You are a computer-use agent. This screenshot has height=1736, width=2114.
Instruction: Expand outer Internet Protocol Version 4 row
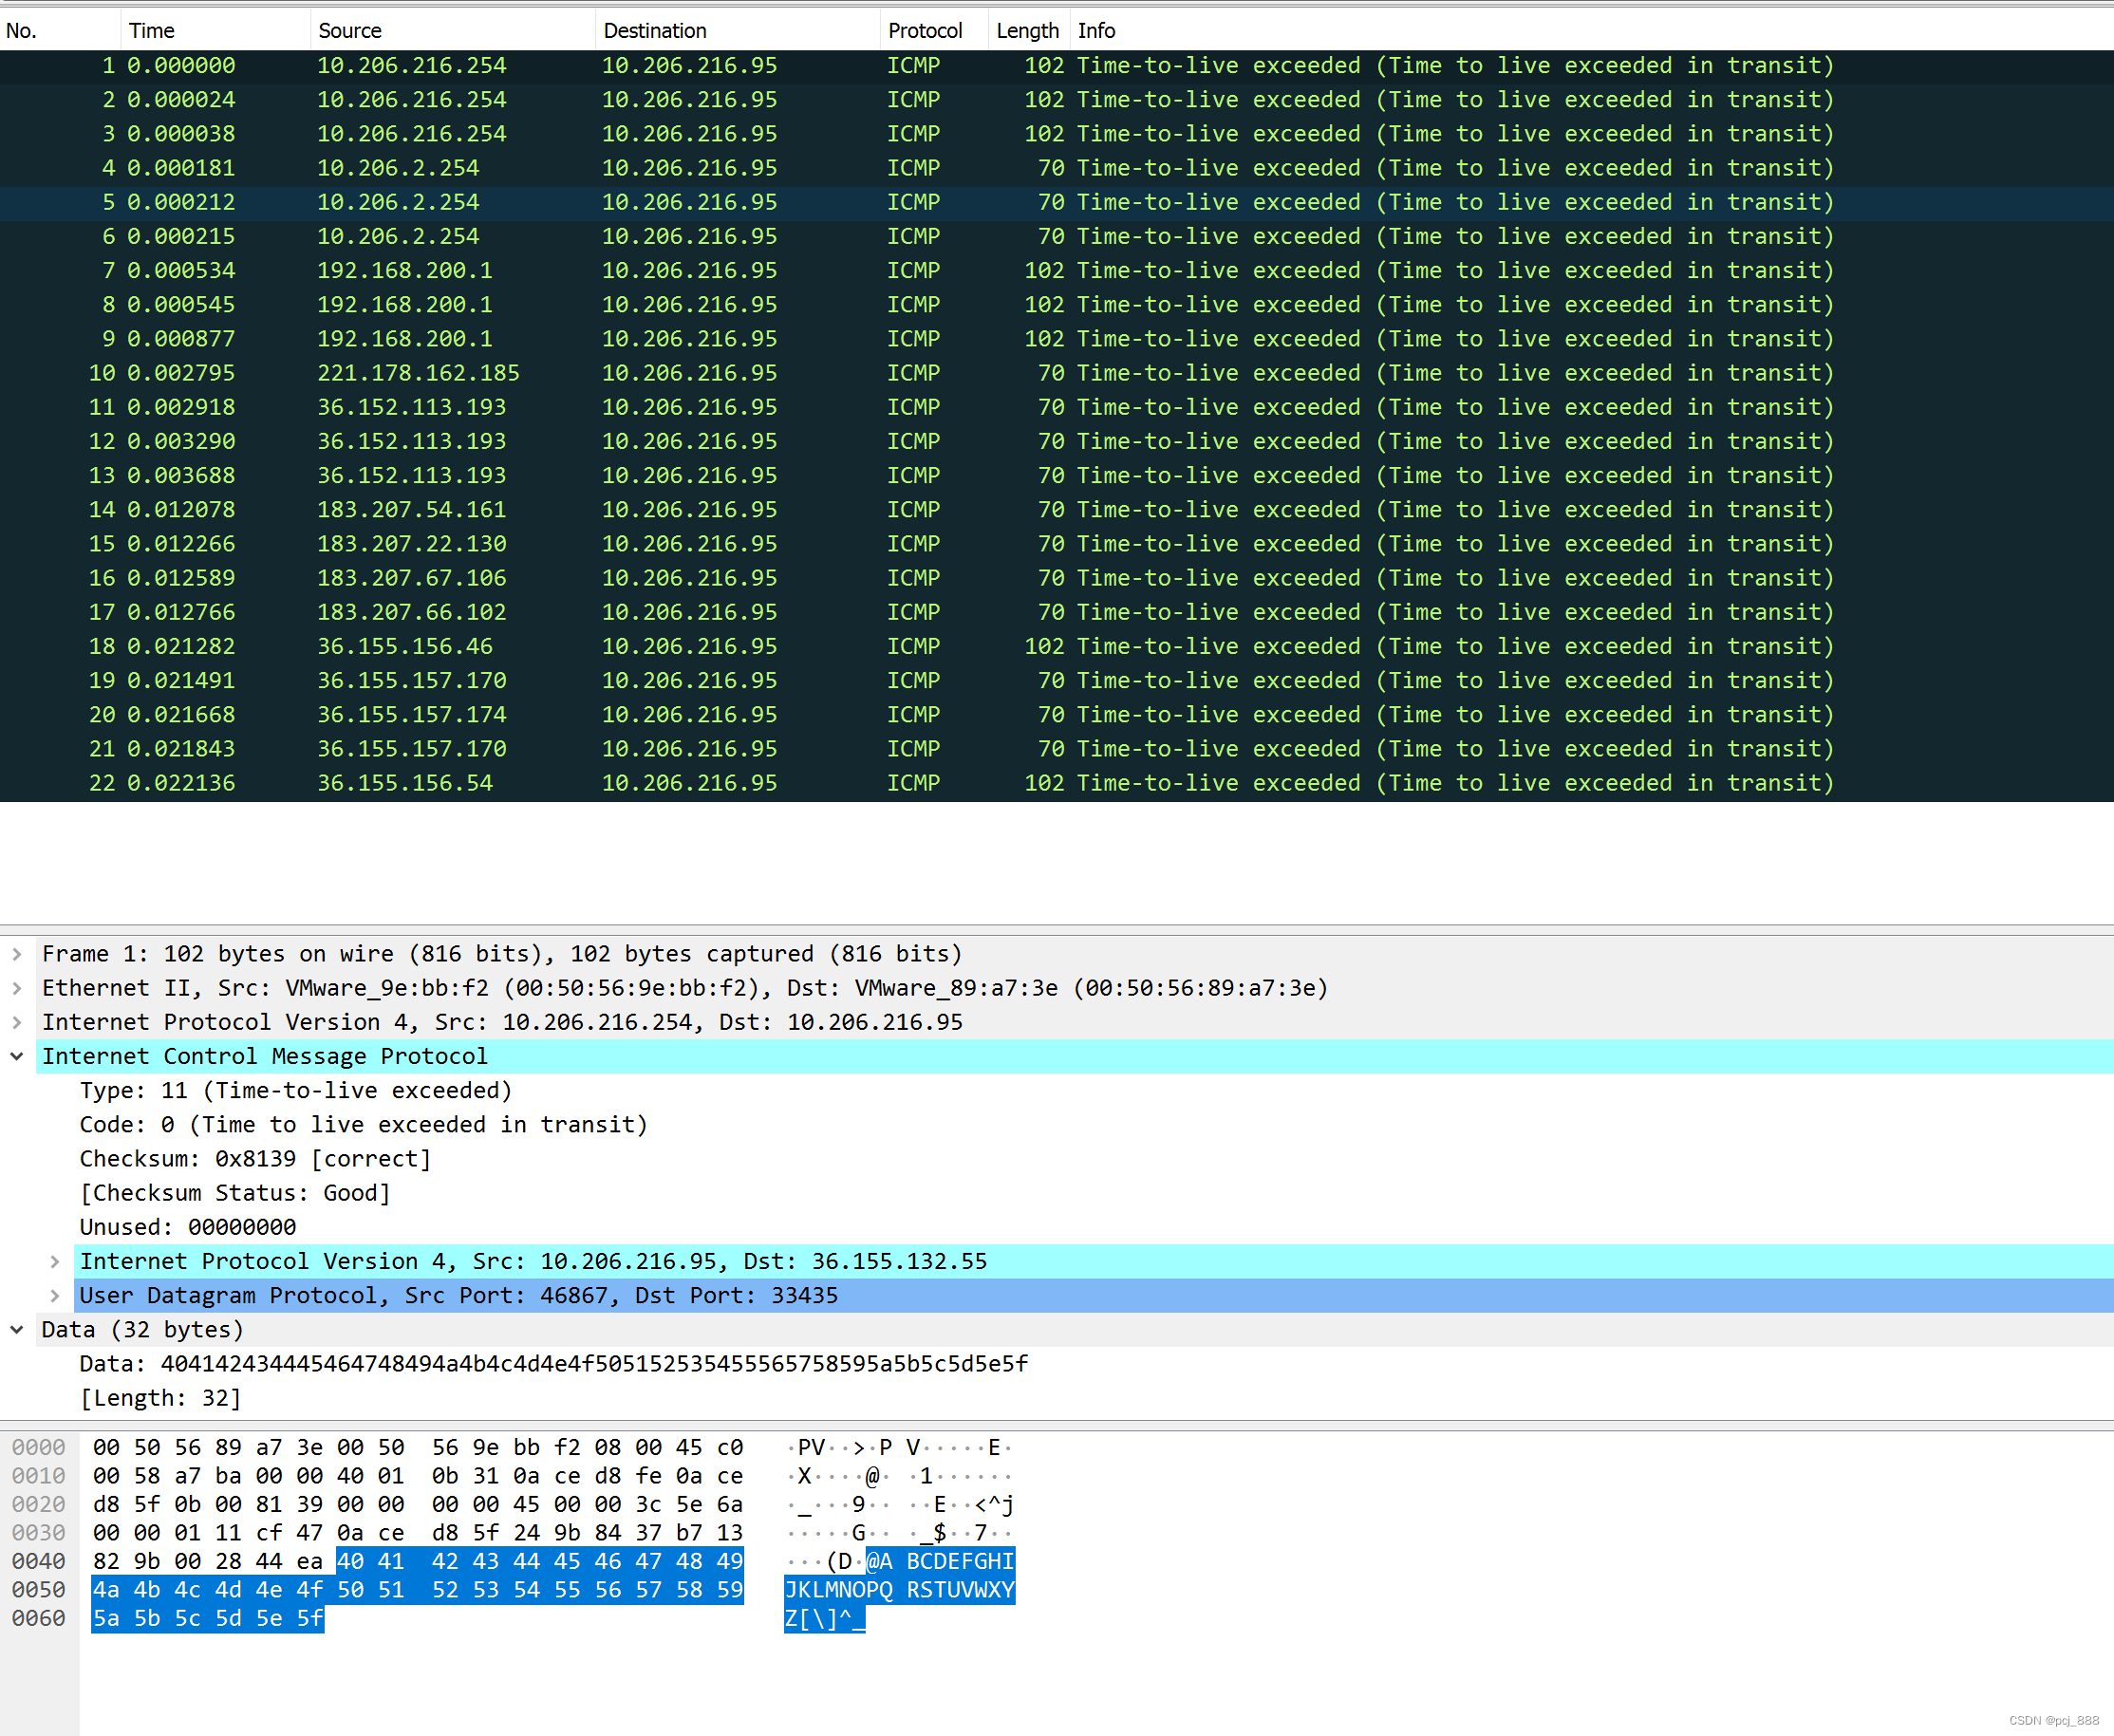(17, 1022)
